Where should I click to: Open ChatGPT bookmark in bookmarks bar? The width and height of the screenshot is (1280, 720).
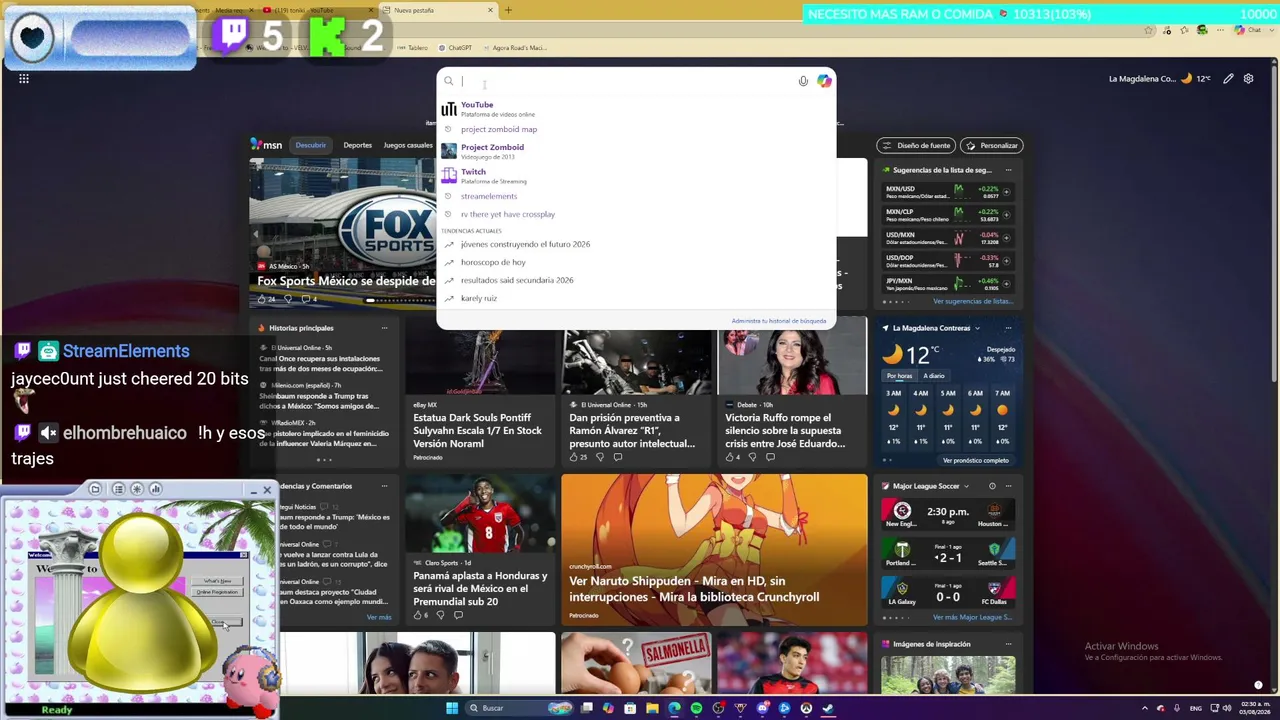click(x=453, y=47)
